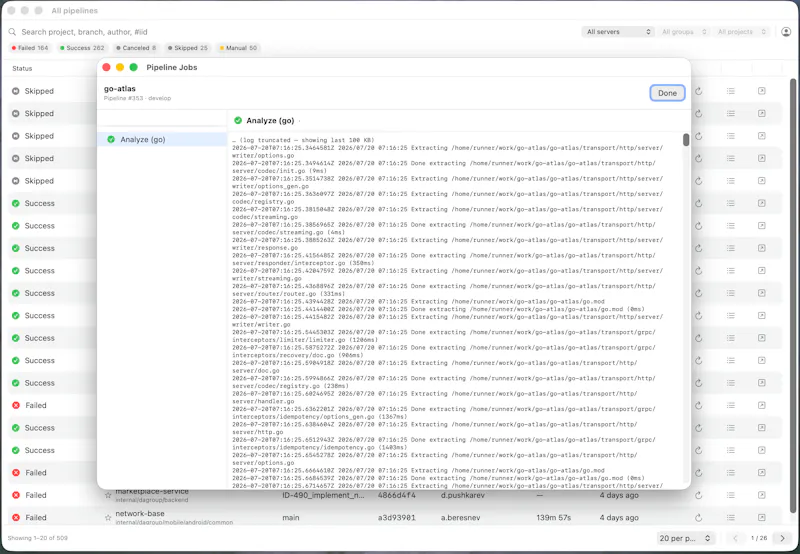800x554 pixels.
Task: Open the All projects dropdown
Action: pyautogui.click(x=742, y=32)
